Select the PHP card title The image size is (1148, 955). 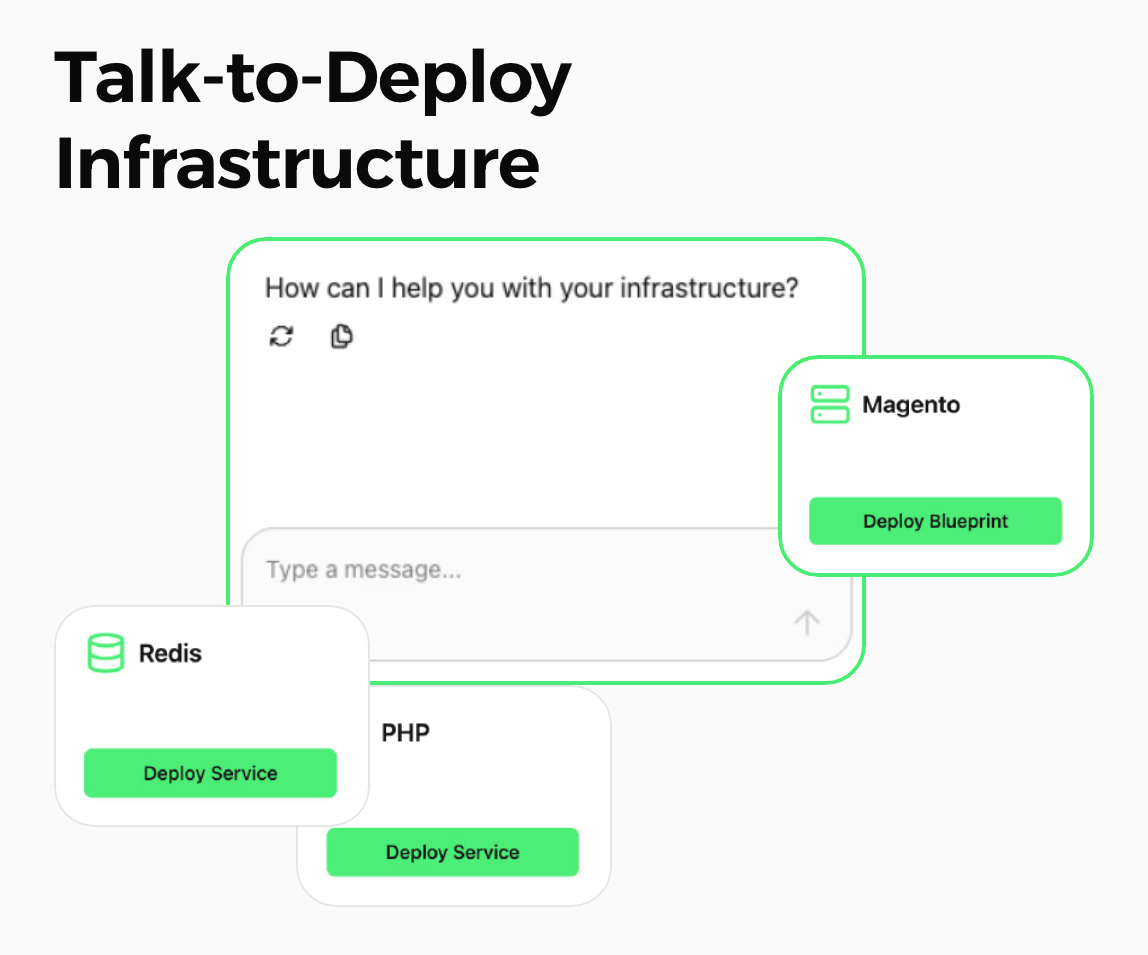pos(406,732)
